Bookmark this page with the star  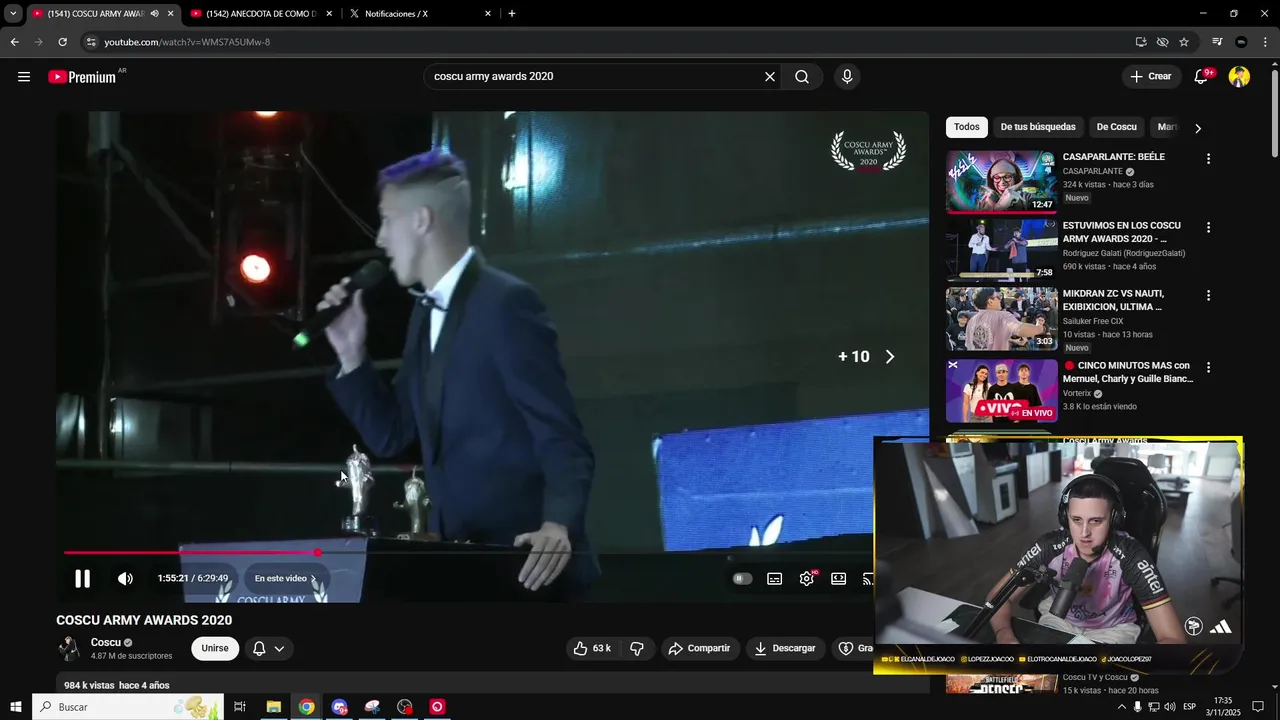click(1184, 42)
